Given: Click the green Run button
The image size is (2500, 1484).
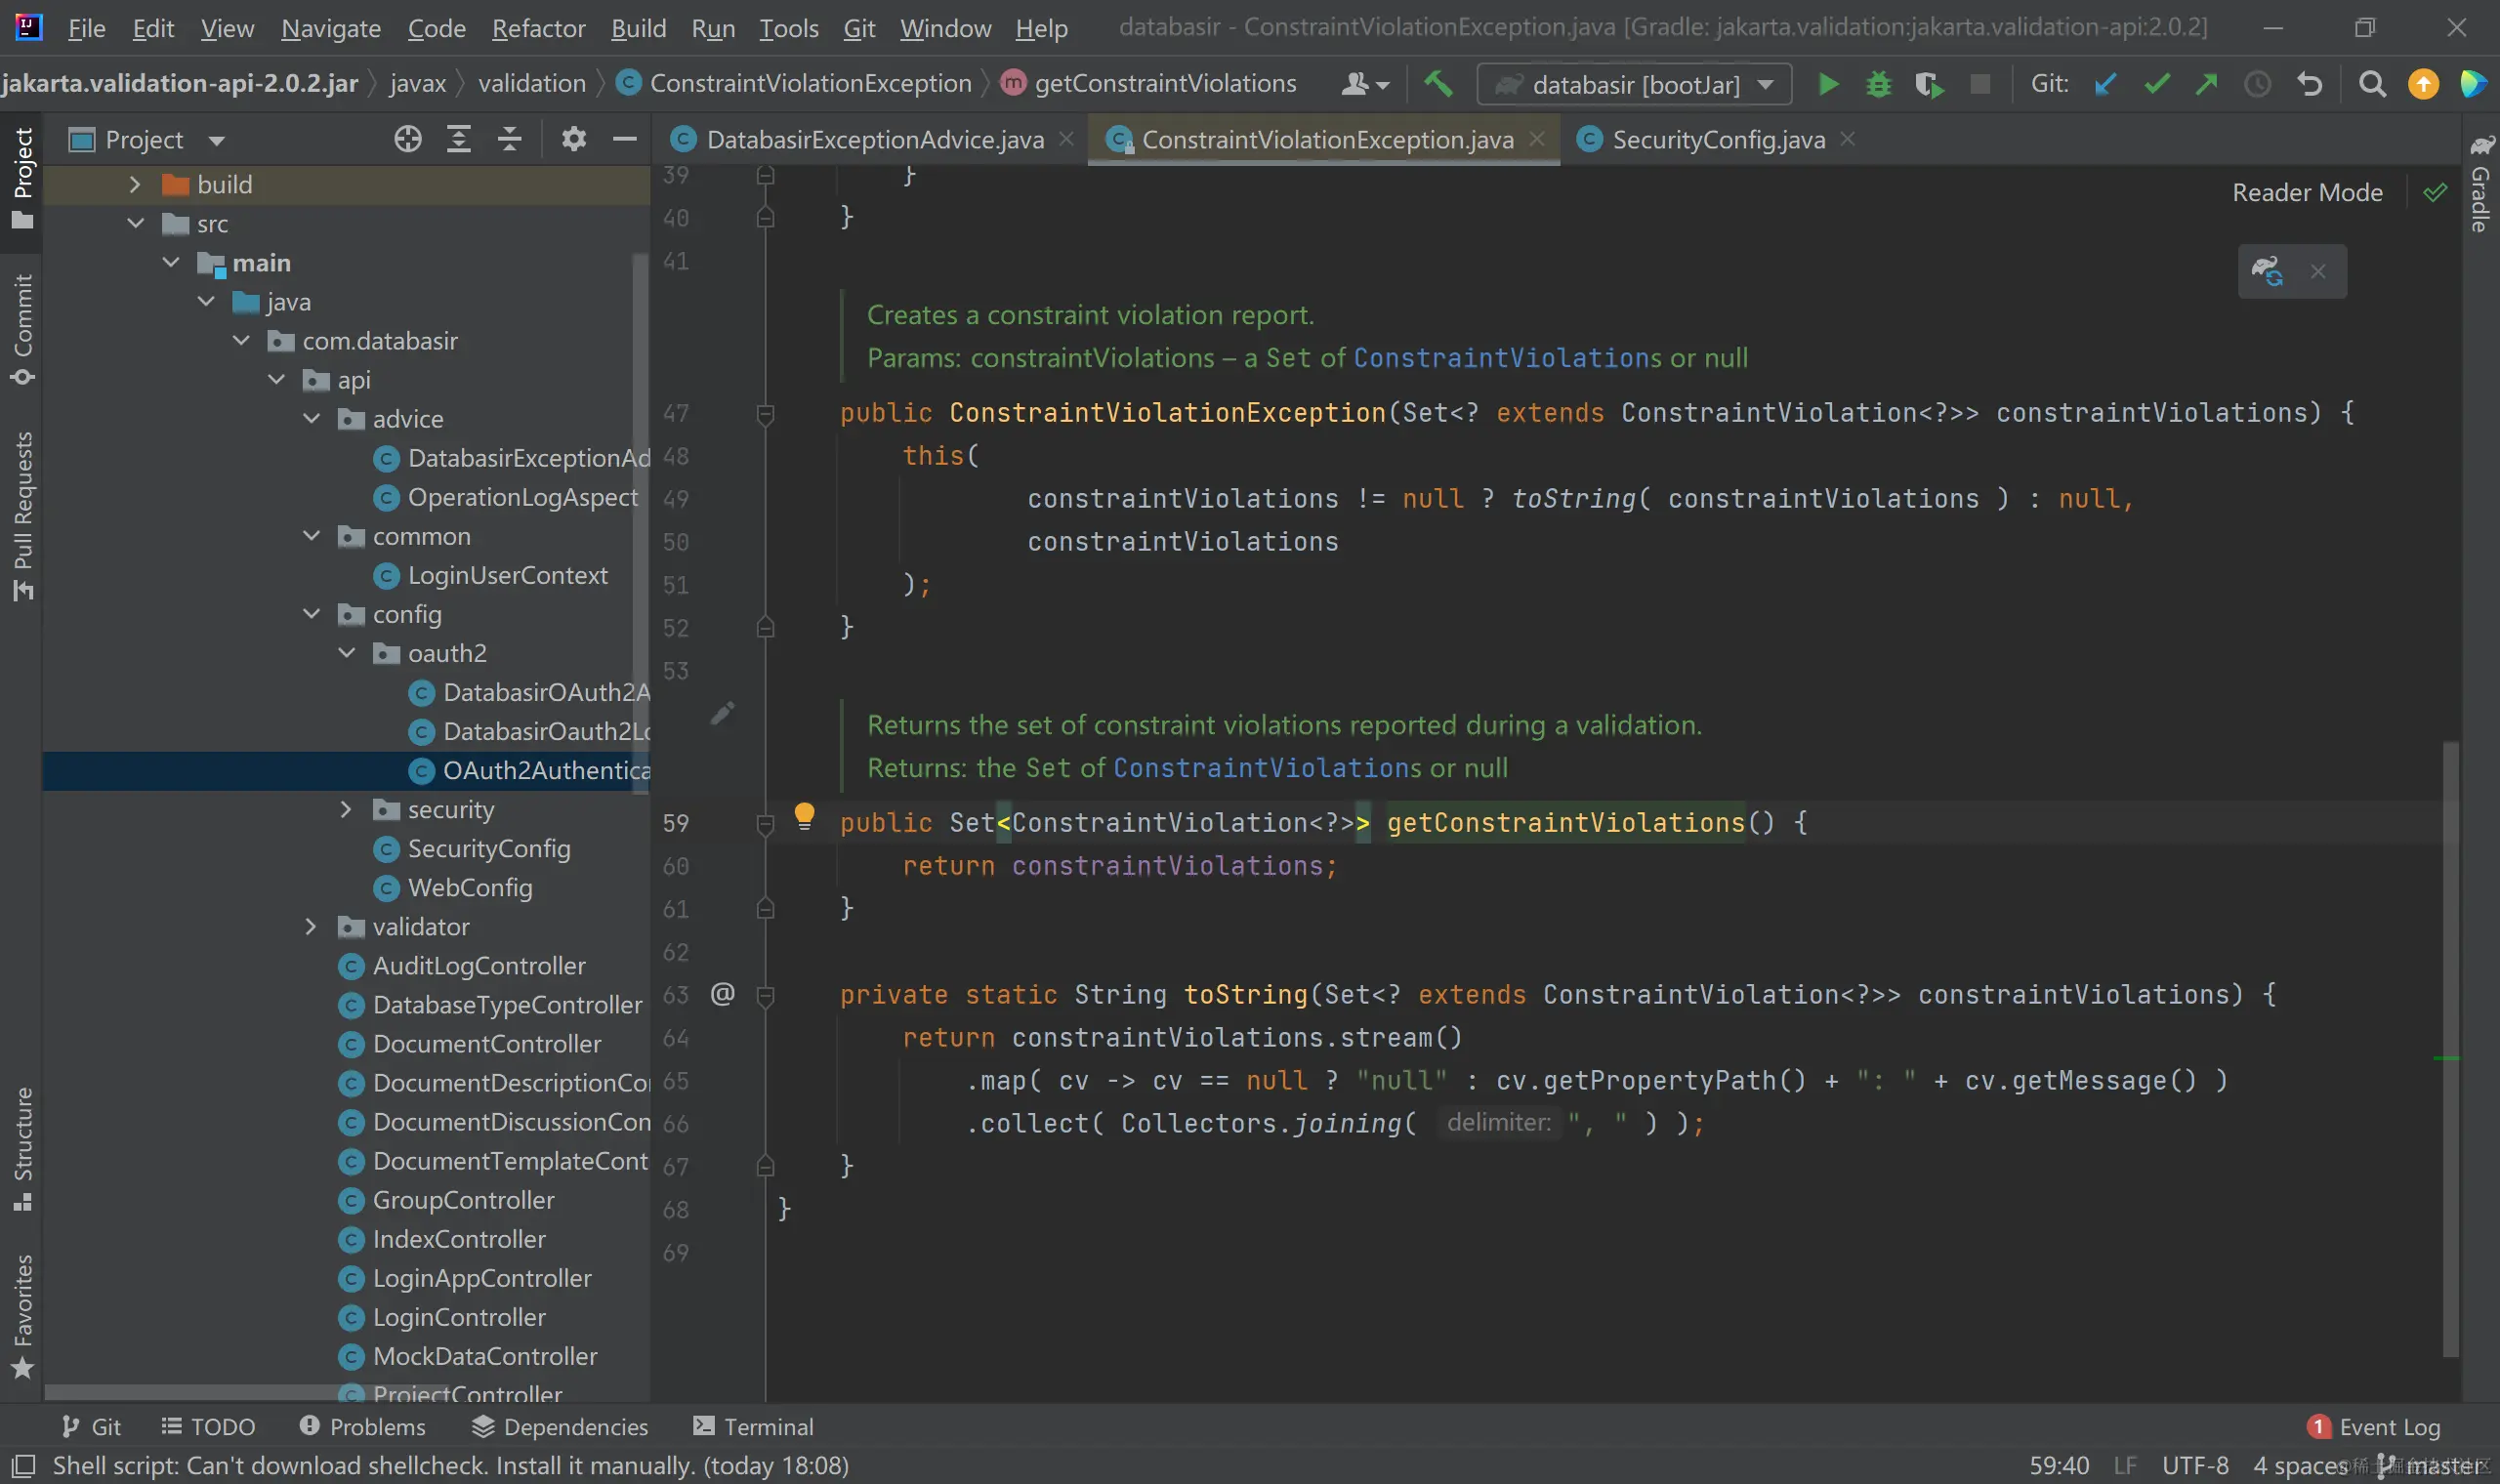Looking at the screenshot, I should 1827,84.
